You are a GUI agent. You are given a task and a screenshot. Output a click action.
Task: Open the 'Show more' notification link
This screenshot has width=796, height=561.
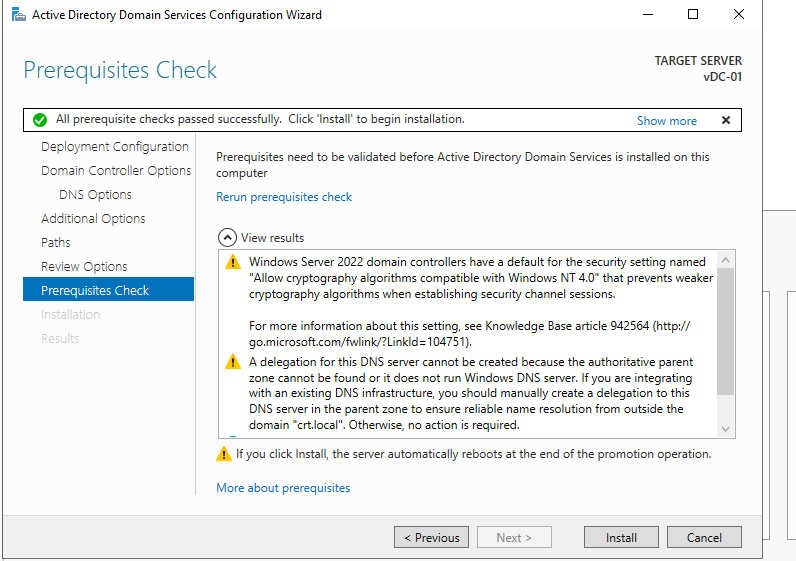click(667, 121)
